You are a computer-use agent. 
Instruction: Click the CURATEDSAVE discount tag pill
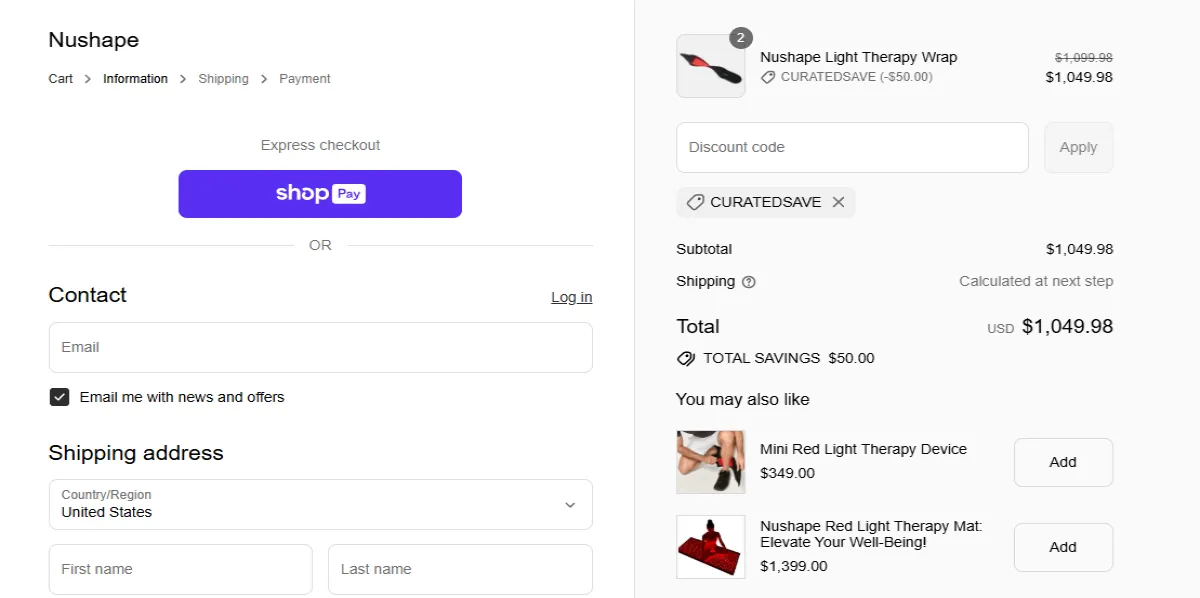[x=766, y=201]
